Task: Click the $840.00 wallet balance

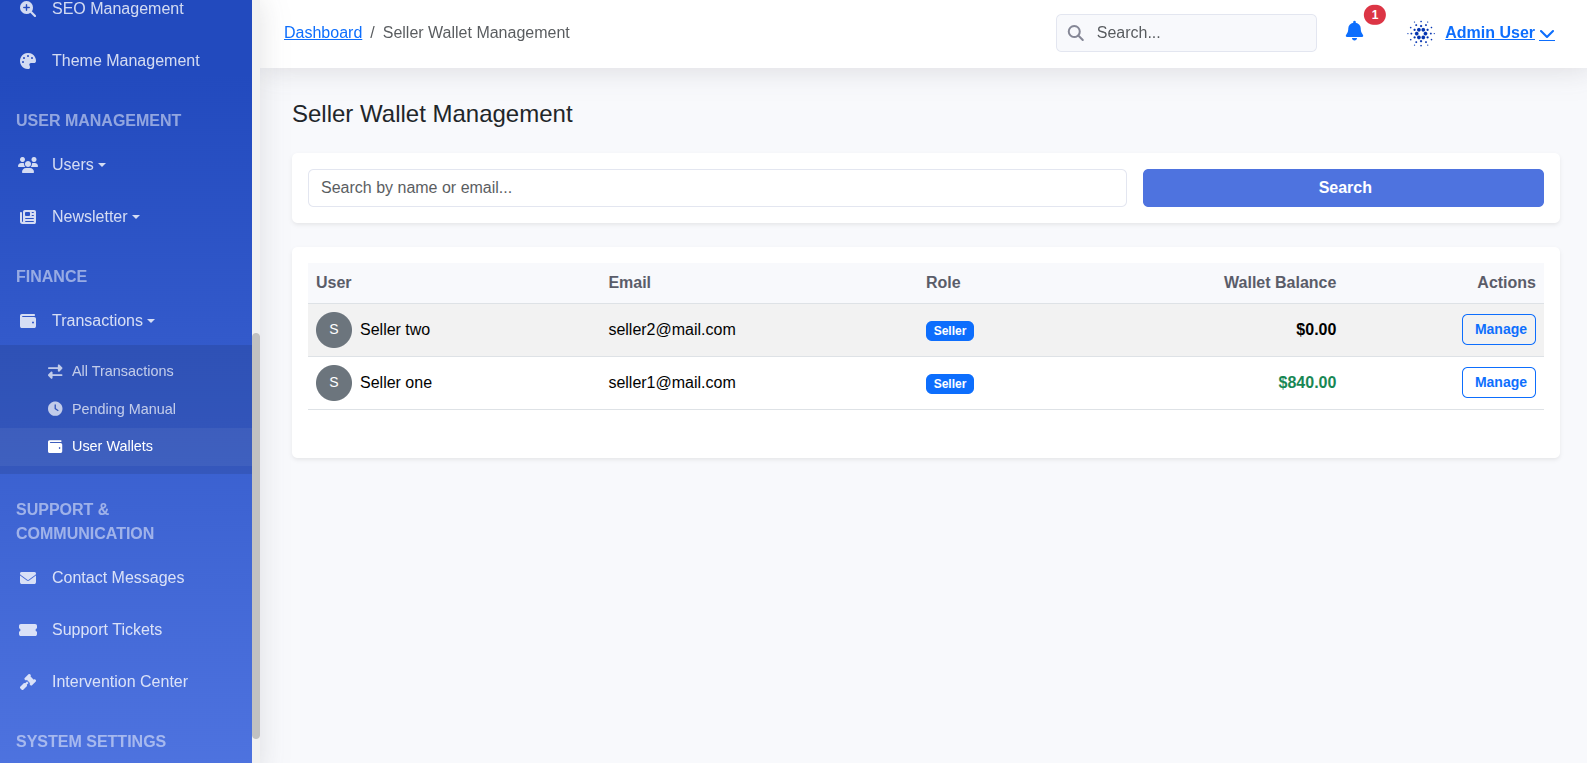Action: click(x=1307, y=383)
